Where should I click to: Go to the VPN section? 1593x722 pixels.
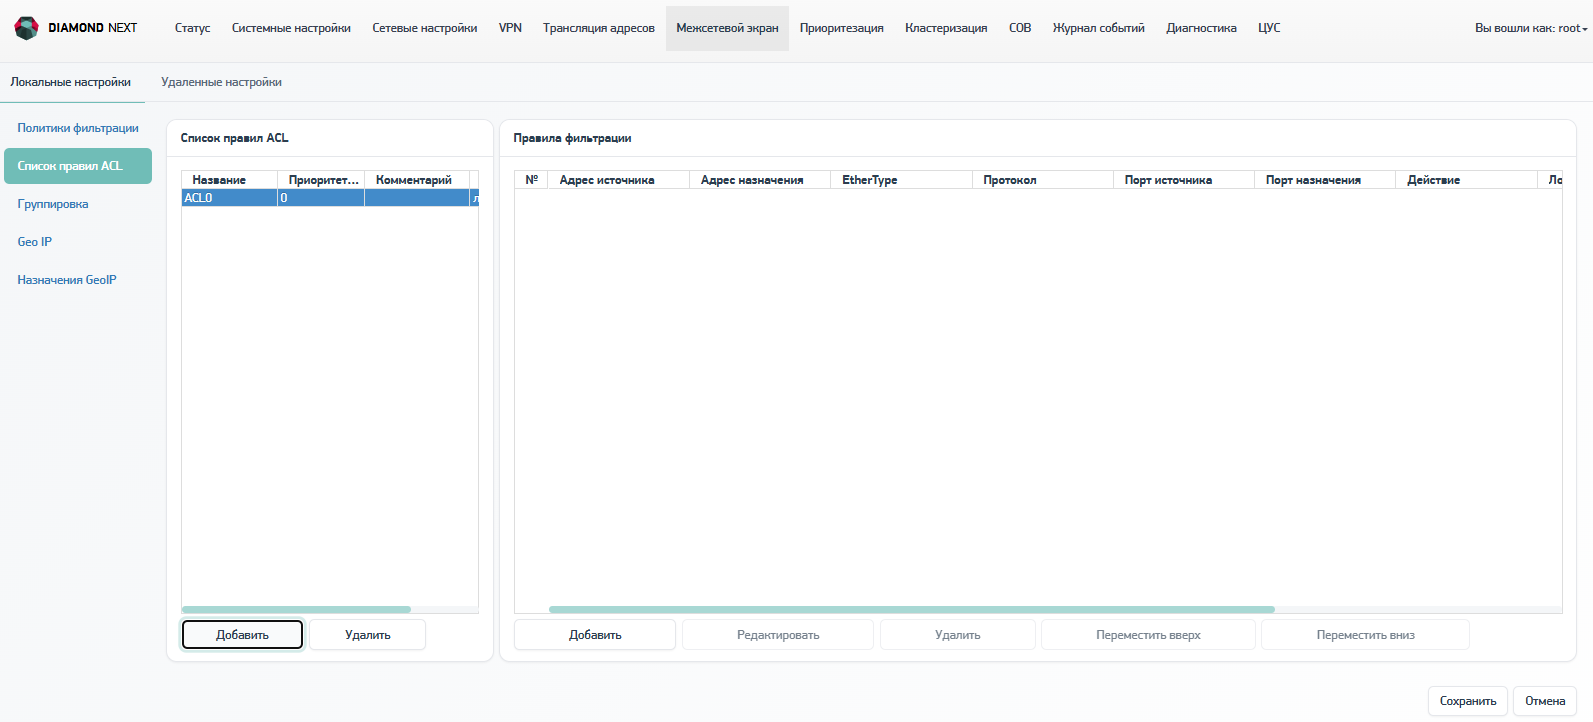(510, 28)
